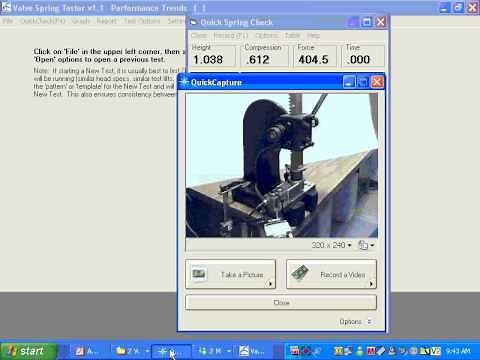Click the Time value .000

(x=358, y=60)
